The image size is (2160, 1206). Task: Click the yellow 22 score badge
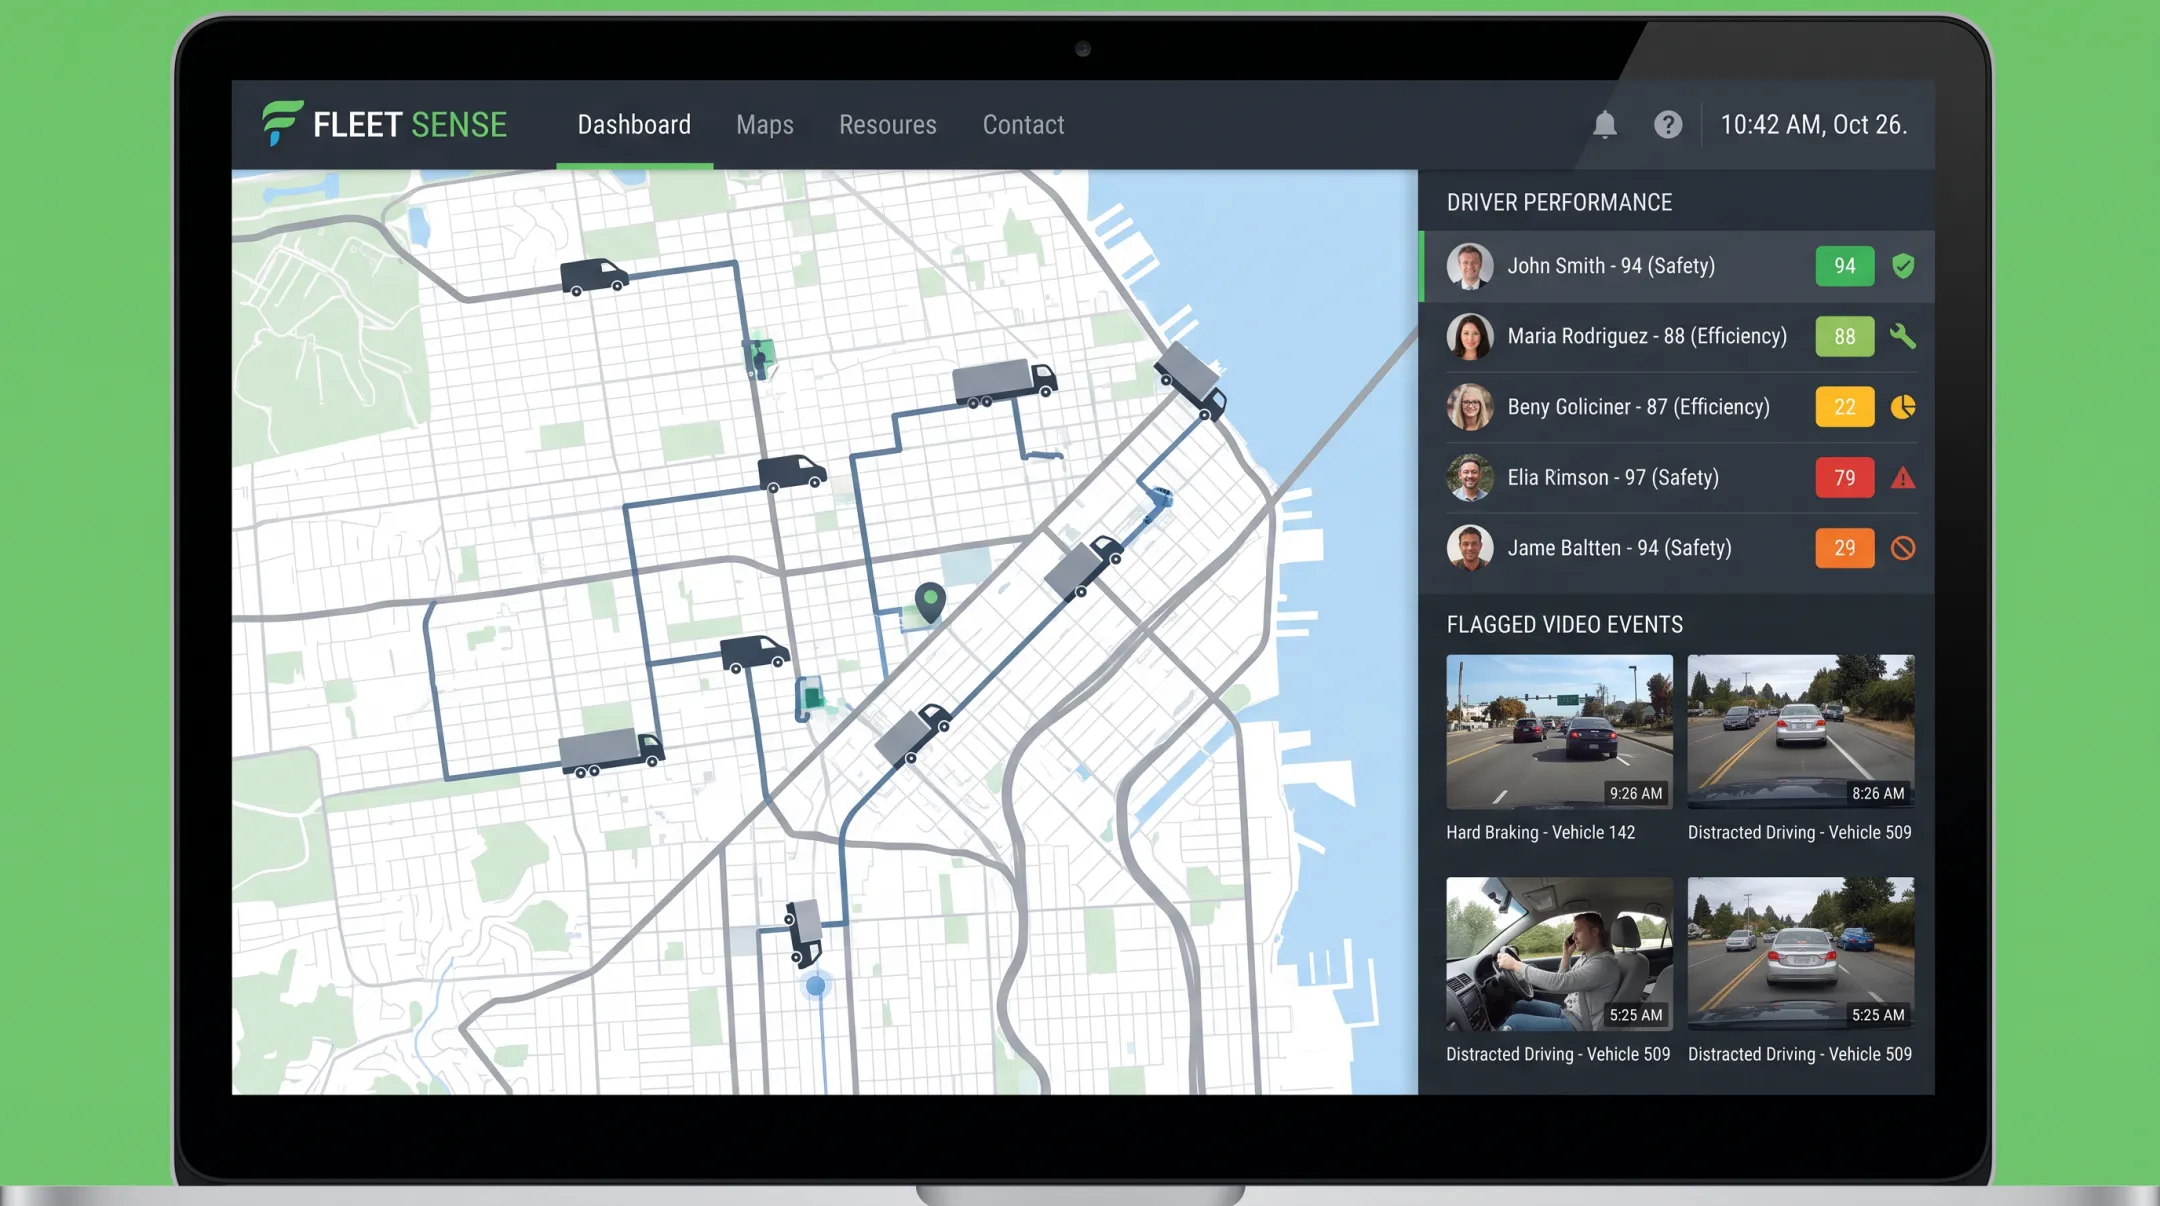pyautogui.click(x=1845, y=407)
